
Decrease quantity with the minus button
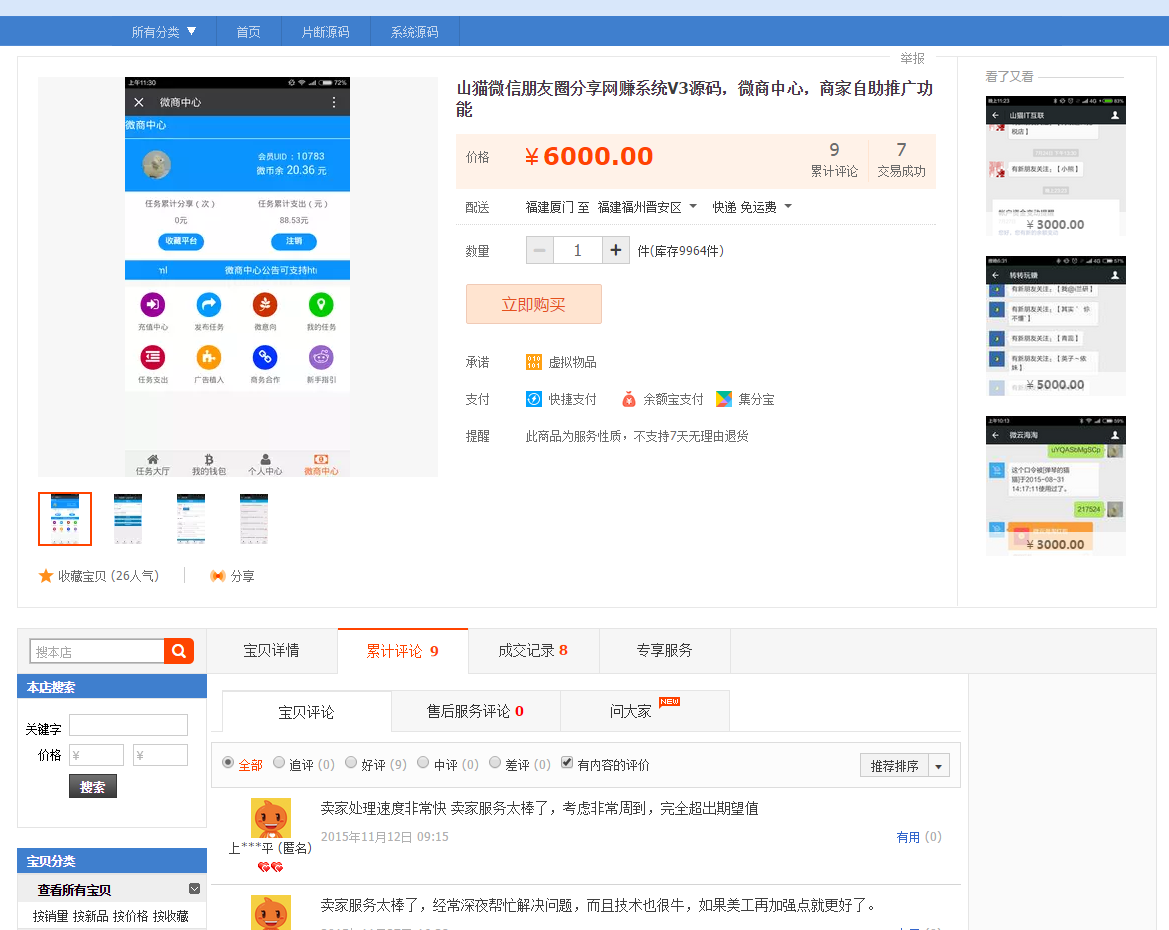point(540,251)
